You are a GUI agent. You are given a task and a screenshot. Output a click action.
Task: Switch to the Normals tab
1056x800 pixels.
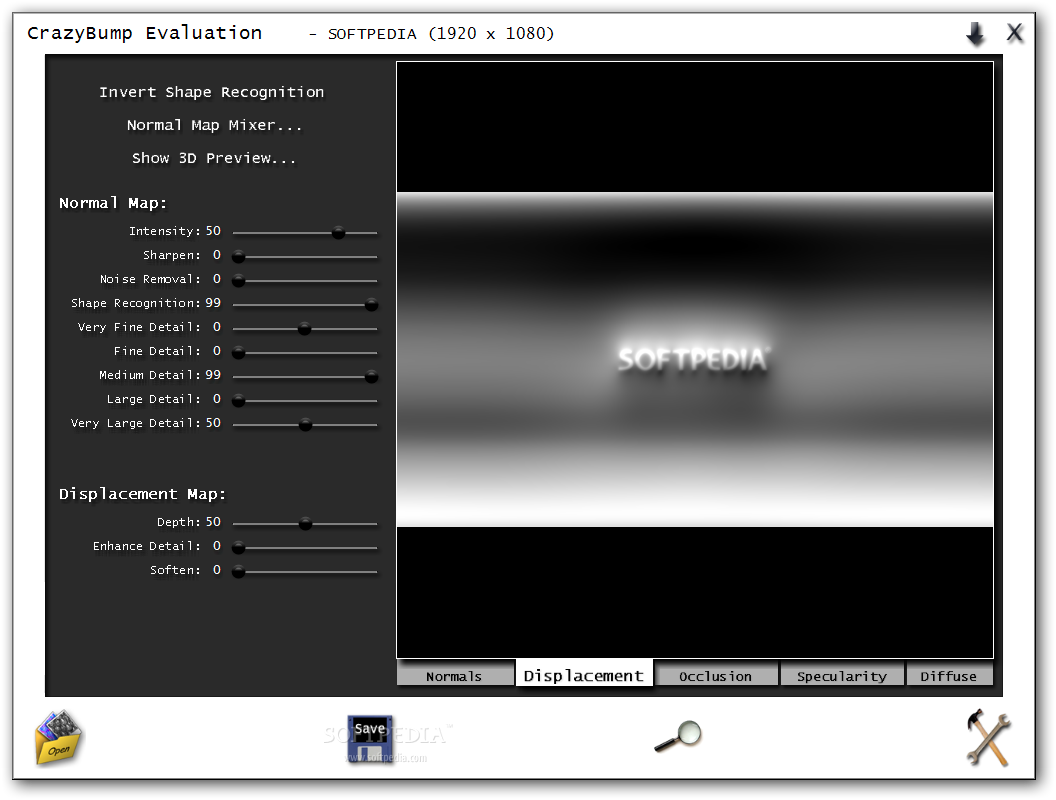click(455, 676)
